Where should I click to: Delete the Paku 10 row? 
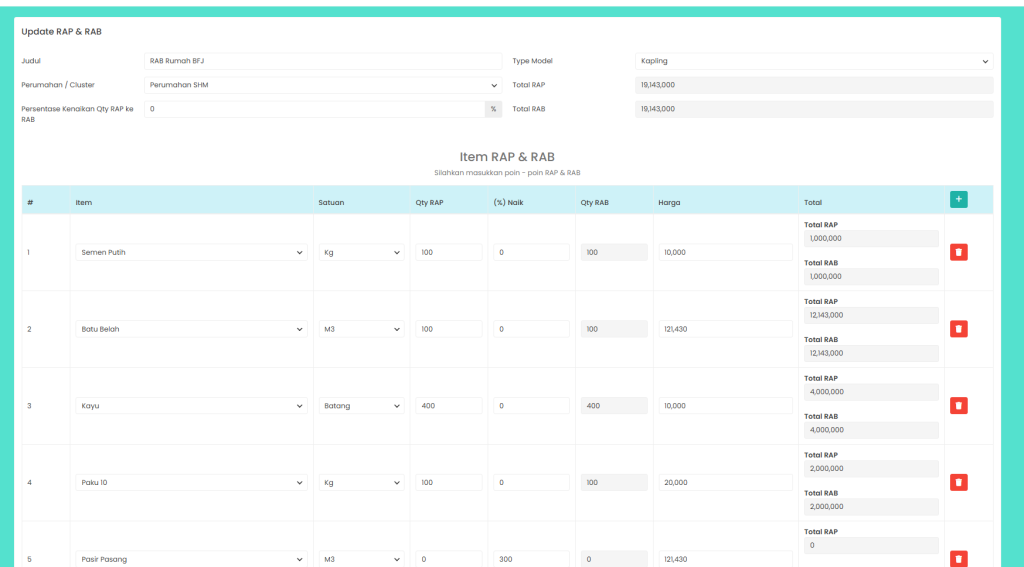point(958,482)
